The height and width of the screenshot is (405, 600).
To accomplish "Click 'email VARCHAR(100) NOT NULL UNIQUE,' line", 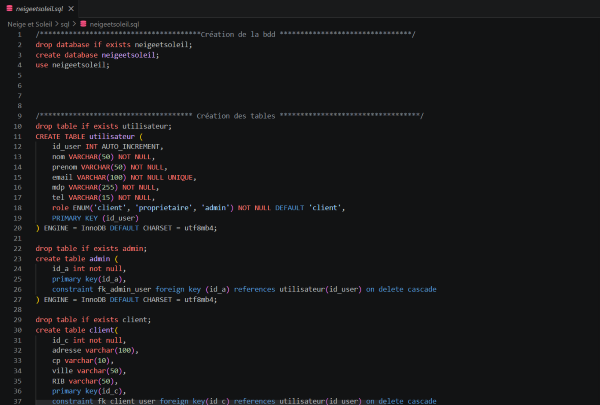I will [124, 178].
